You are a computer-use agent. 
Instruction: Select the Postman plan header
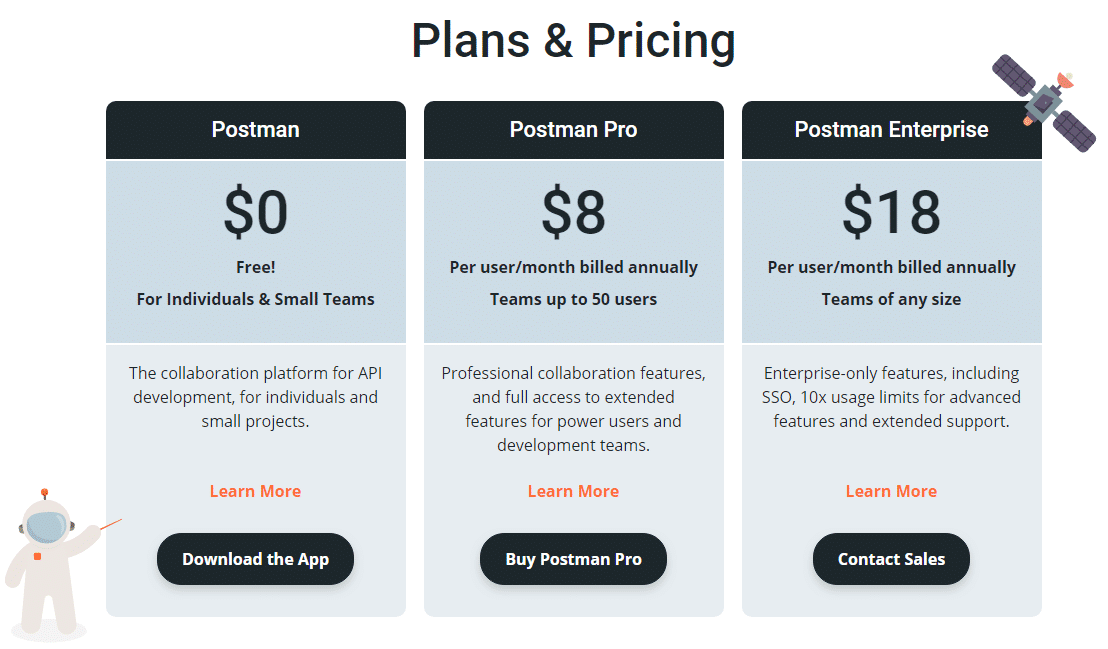(255, 129)
